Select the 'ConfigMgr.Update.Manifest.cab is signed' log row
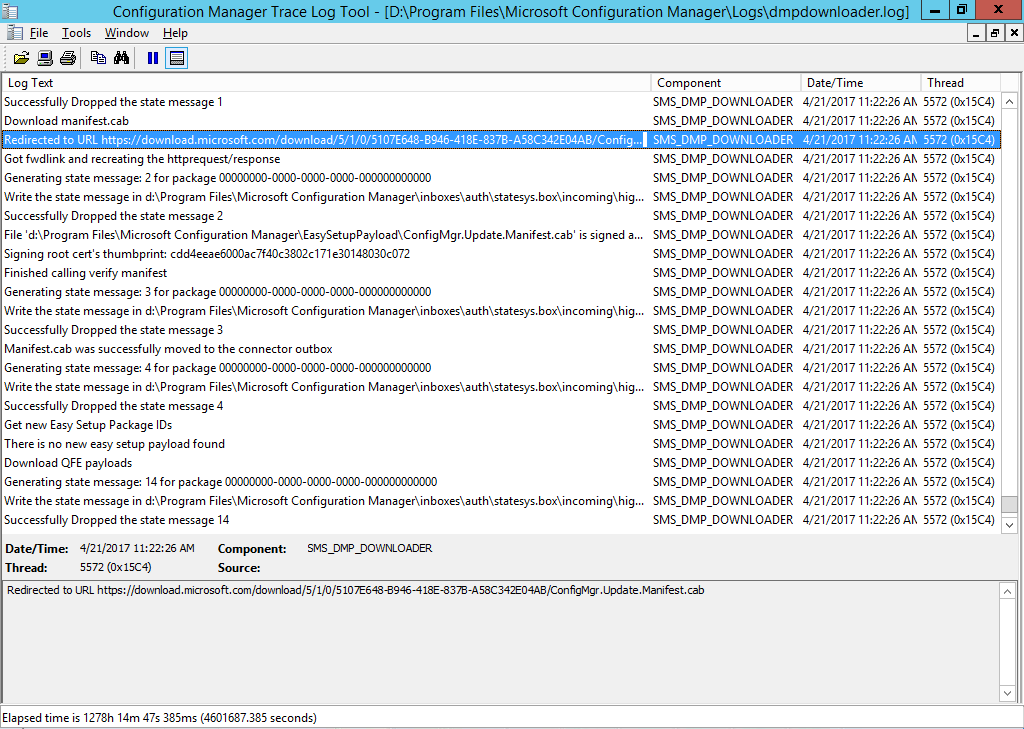Viewport: 1024px width, 729px height. [500, 235]
